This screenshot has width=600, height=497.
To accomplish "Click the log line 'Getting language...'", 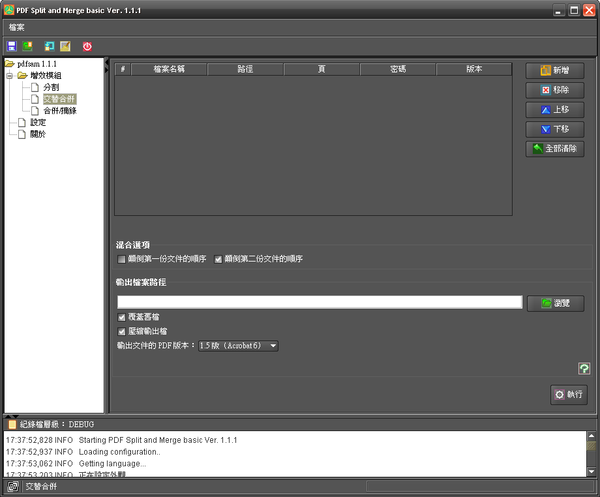I will (x=112, y=464).
